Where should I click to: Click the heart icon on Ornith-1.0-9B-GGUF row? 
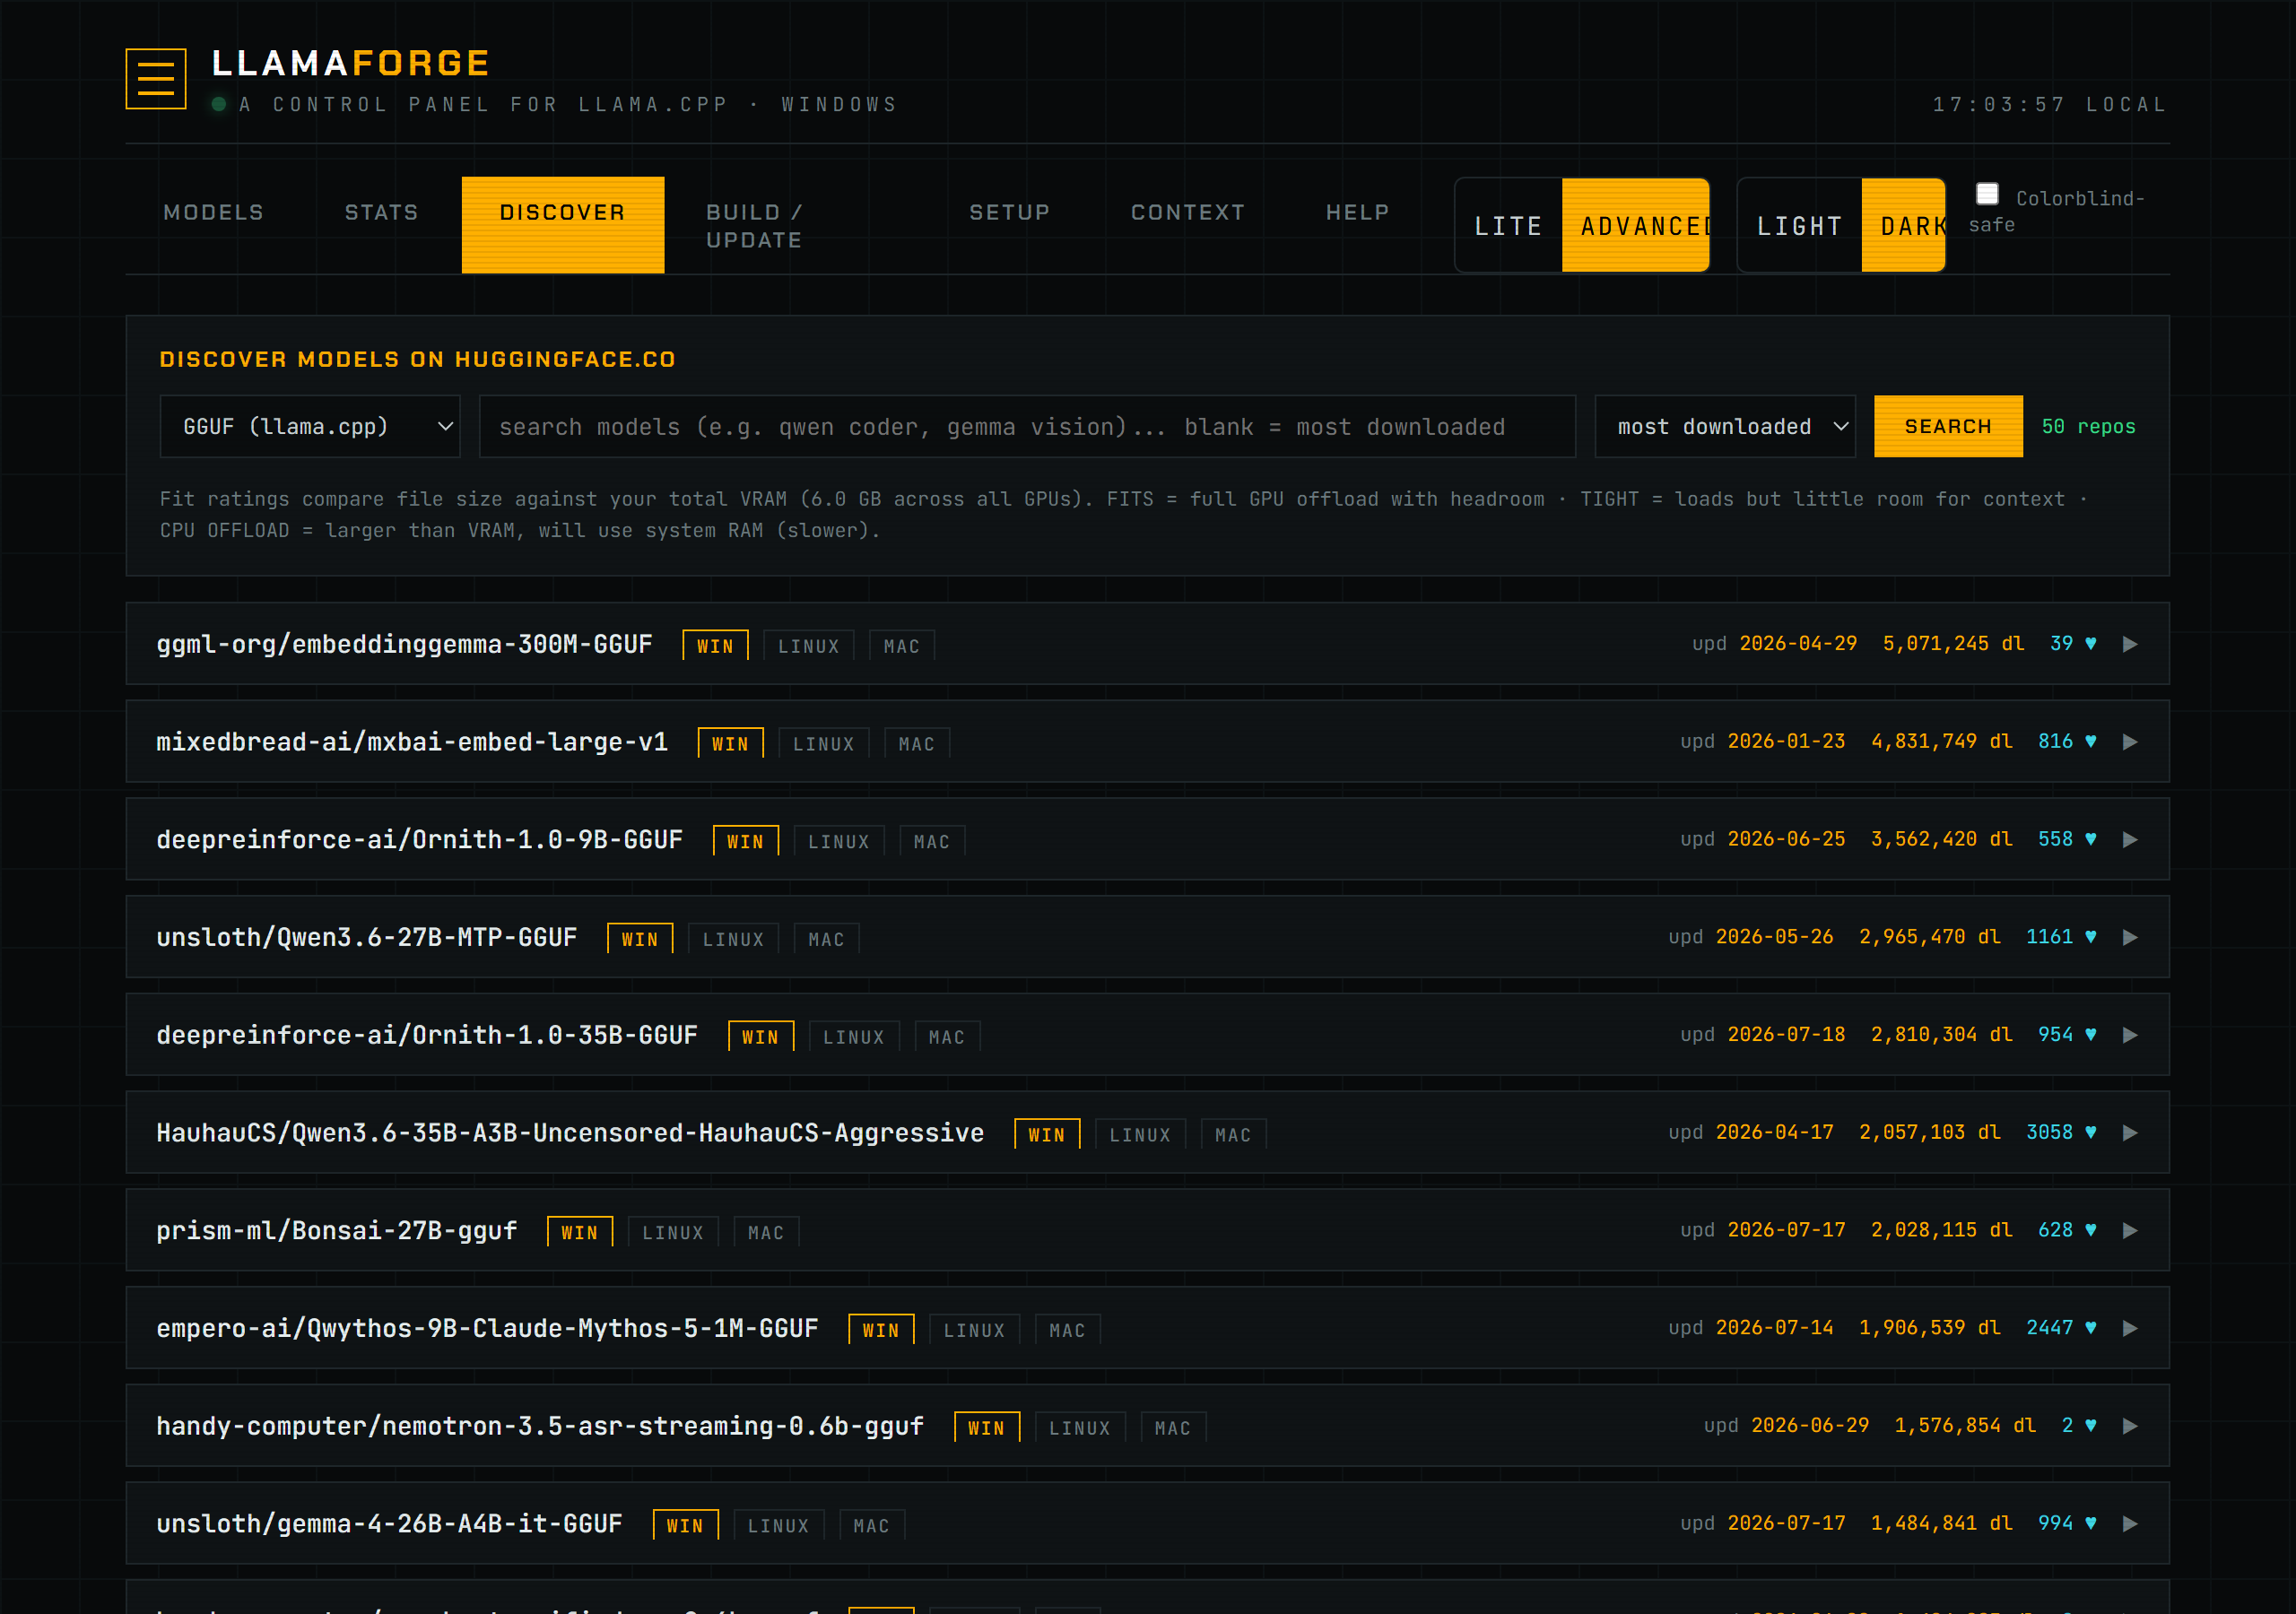coord(2090,840)
